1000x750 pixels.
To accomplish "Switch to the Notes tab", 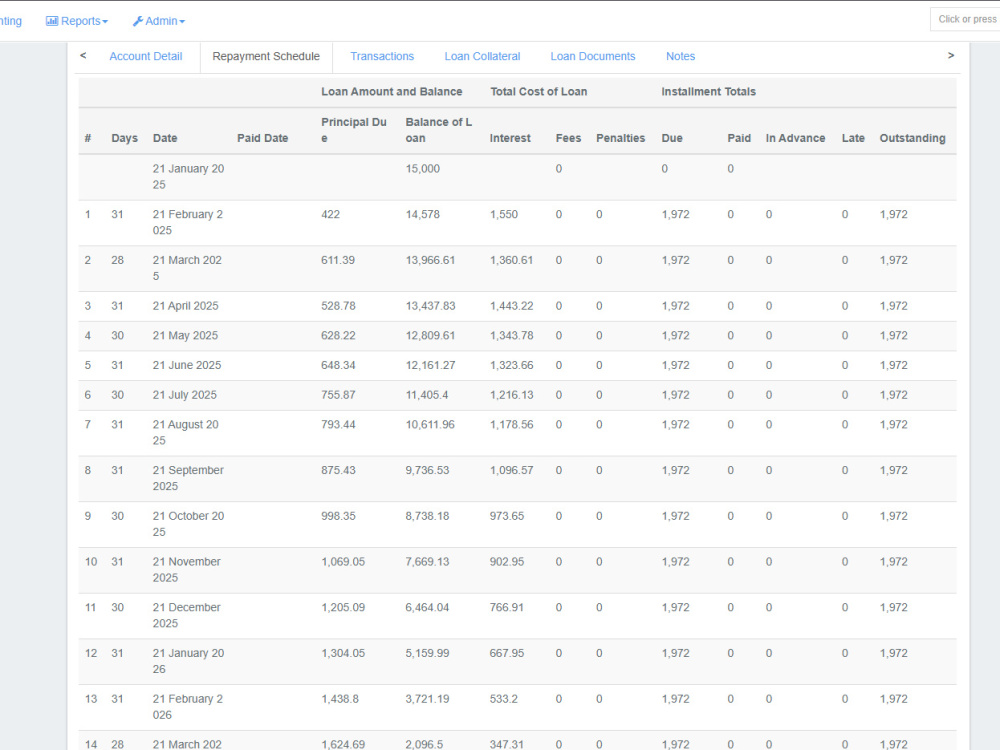I will pos(680,56).
